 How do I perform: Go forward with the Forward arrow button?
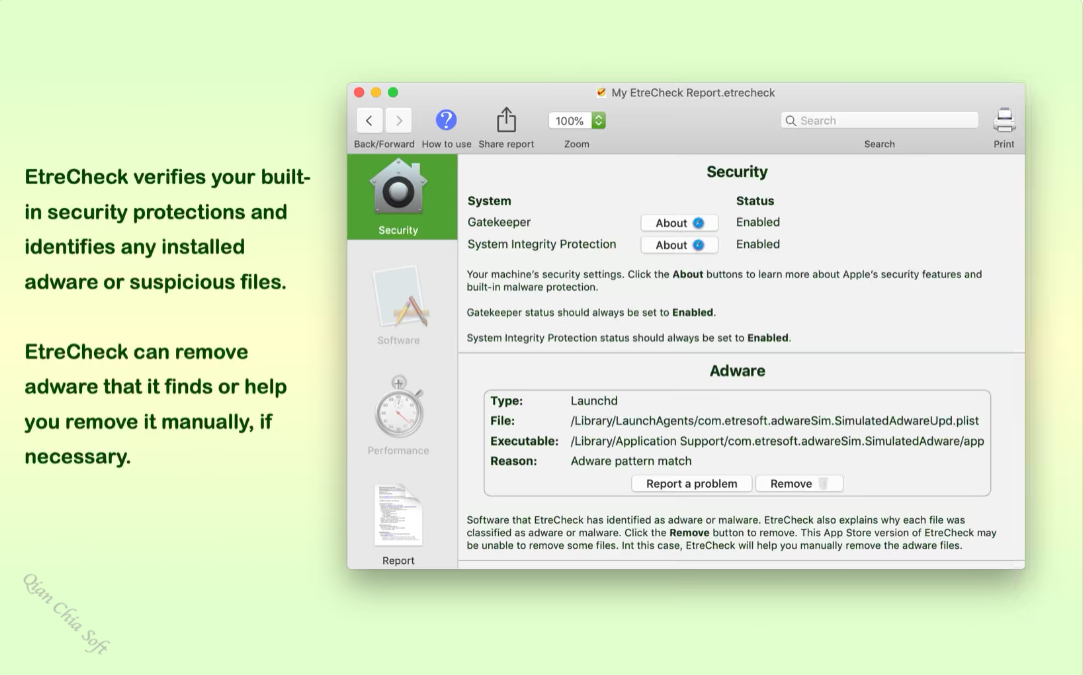[x=399, y=120]
